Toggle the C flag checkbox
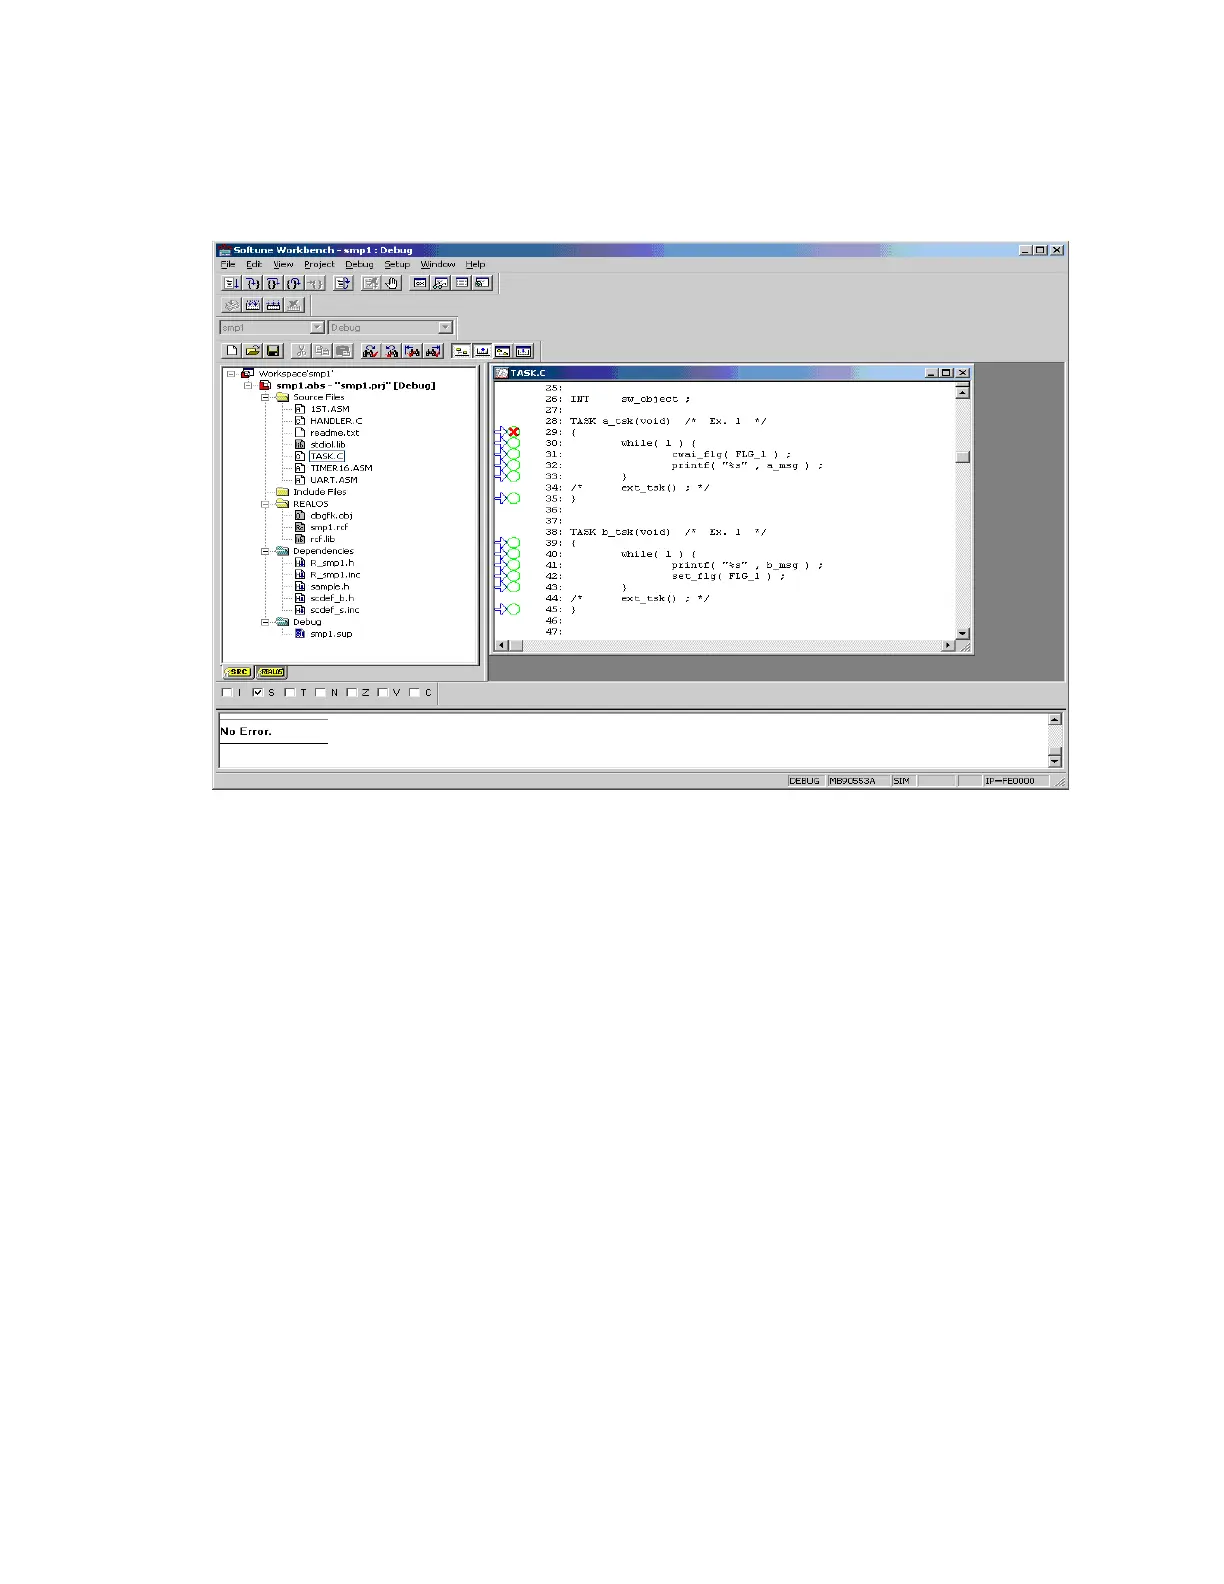Viewport: 1224px width, 1584px height. [x=415, y=692]
